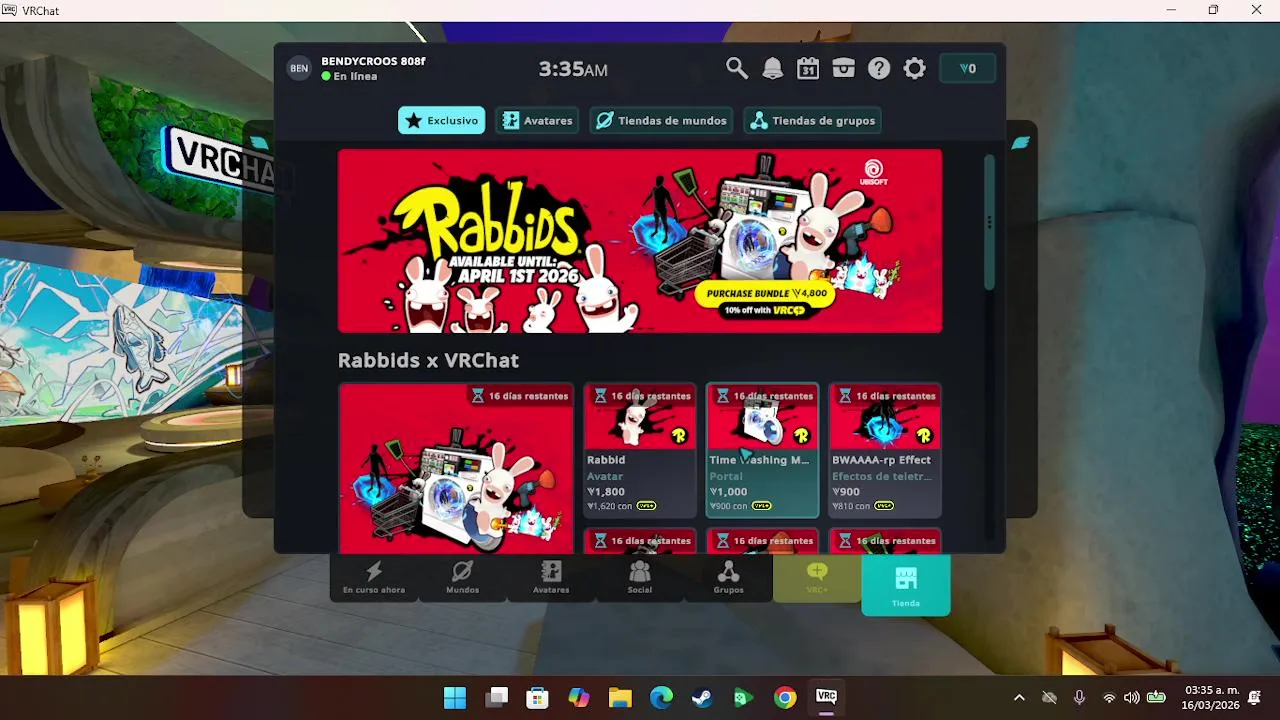Open the large Rabbids bundle card
The width and height of the screenshot is (1280, 720).
pyautogui.click(x=456, y=468)
